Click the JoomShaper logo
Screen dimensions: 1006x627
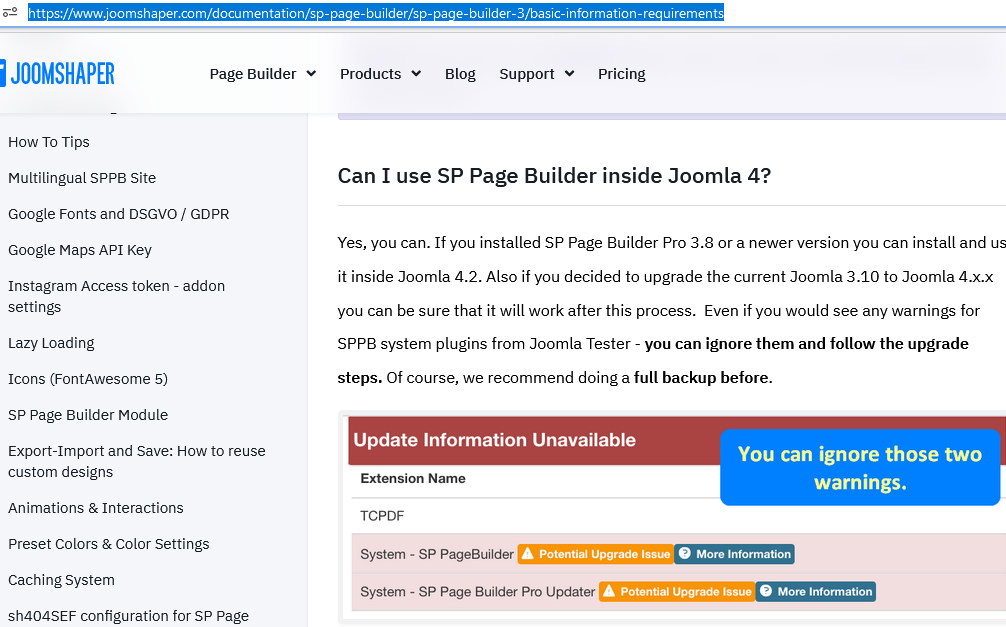pyautogui.click(x=58, y=73)
